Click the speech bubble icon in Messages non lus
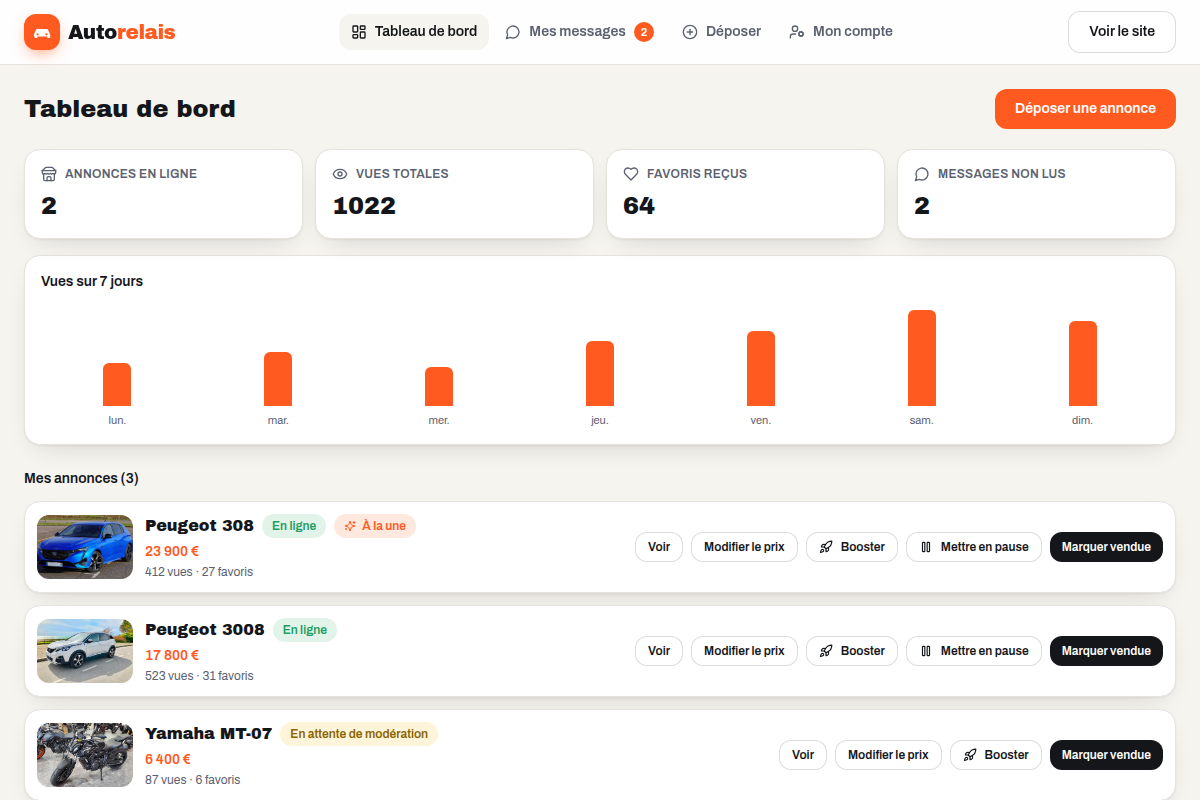Viewport: 1200px width, 800px height. (x=922, y=174)
